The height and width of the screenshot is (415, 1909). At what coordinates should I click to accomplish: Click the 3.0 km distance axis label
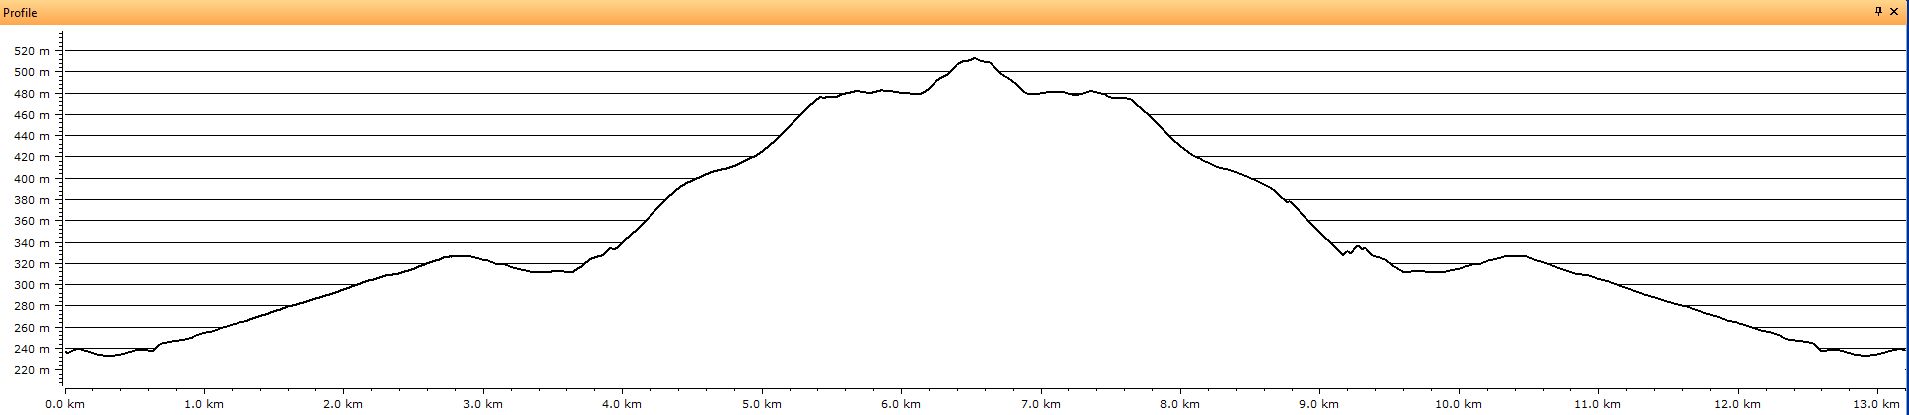[484, 405]
